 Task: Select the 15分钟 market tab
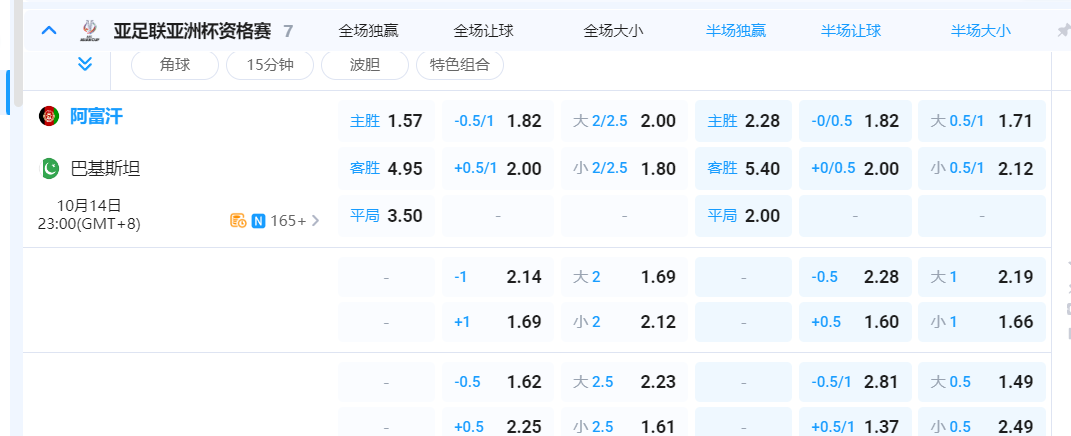(x=269, y=65)
